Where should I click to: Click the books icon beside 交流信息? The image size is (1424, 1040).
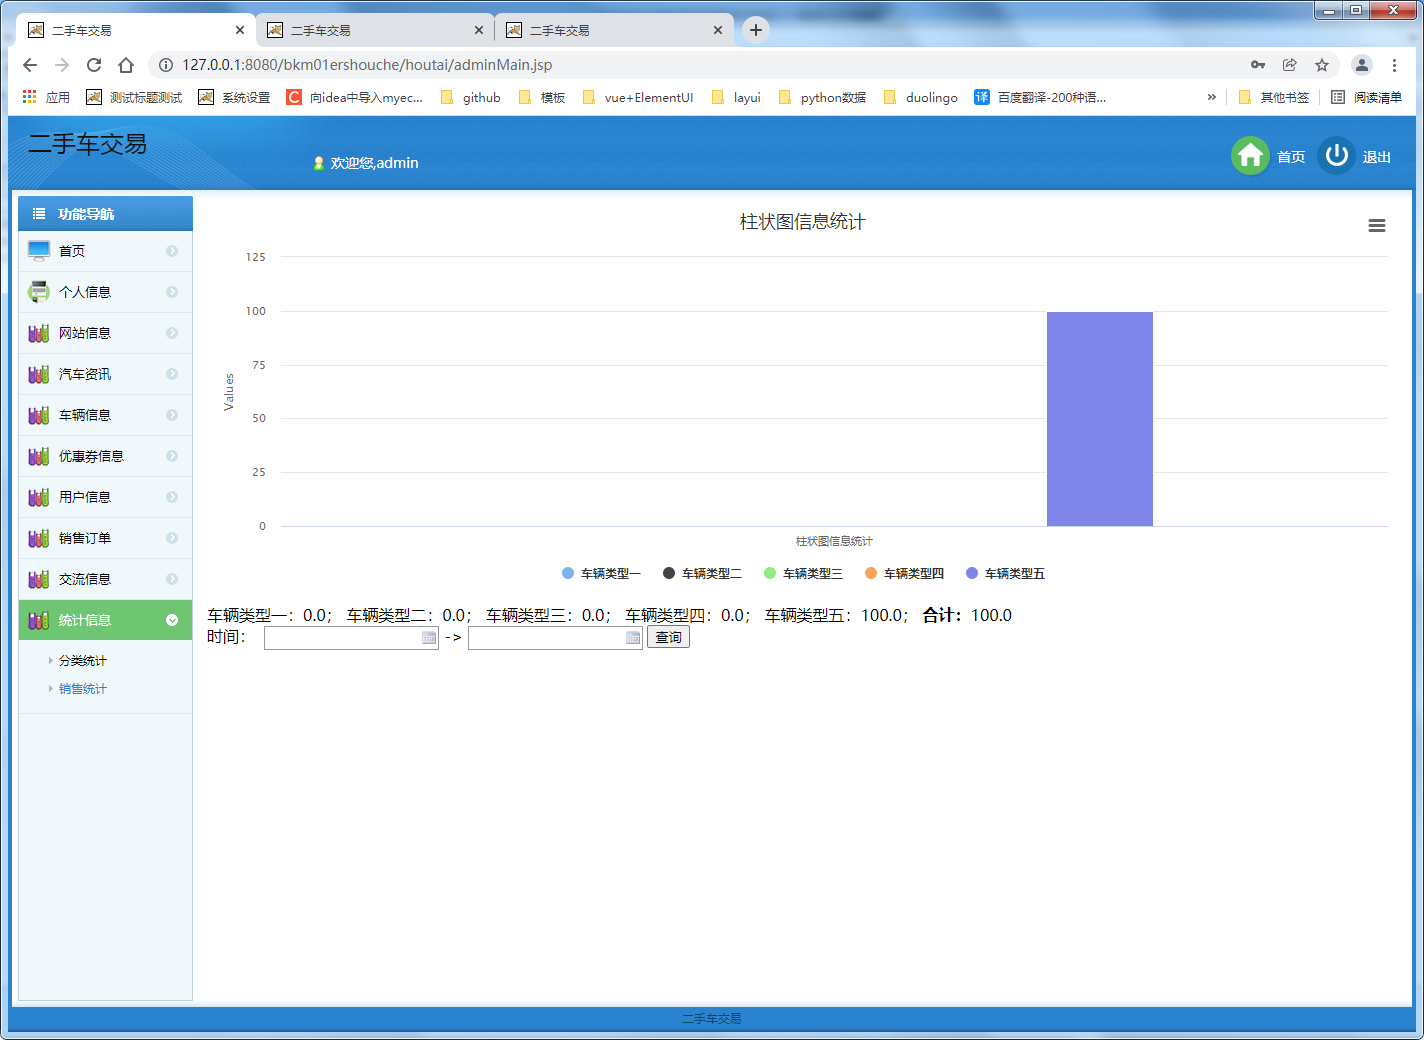click(39, 579)
